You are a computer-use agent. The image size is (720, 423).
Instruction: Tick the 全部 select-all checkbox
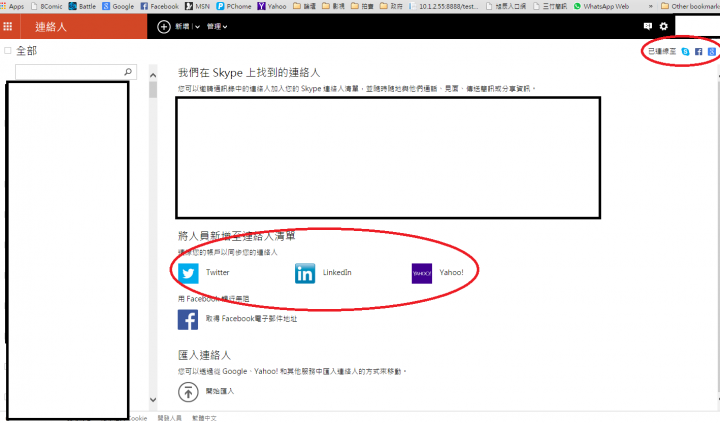7,51
